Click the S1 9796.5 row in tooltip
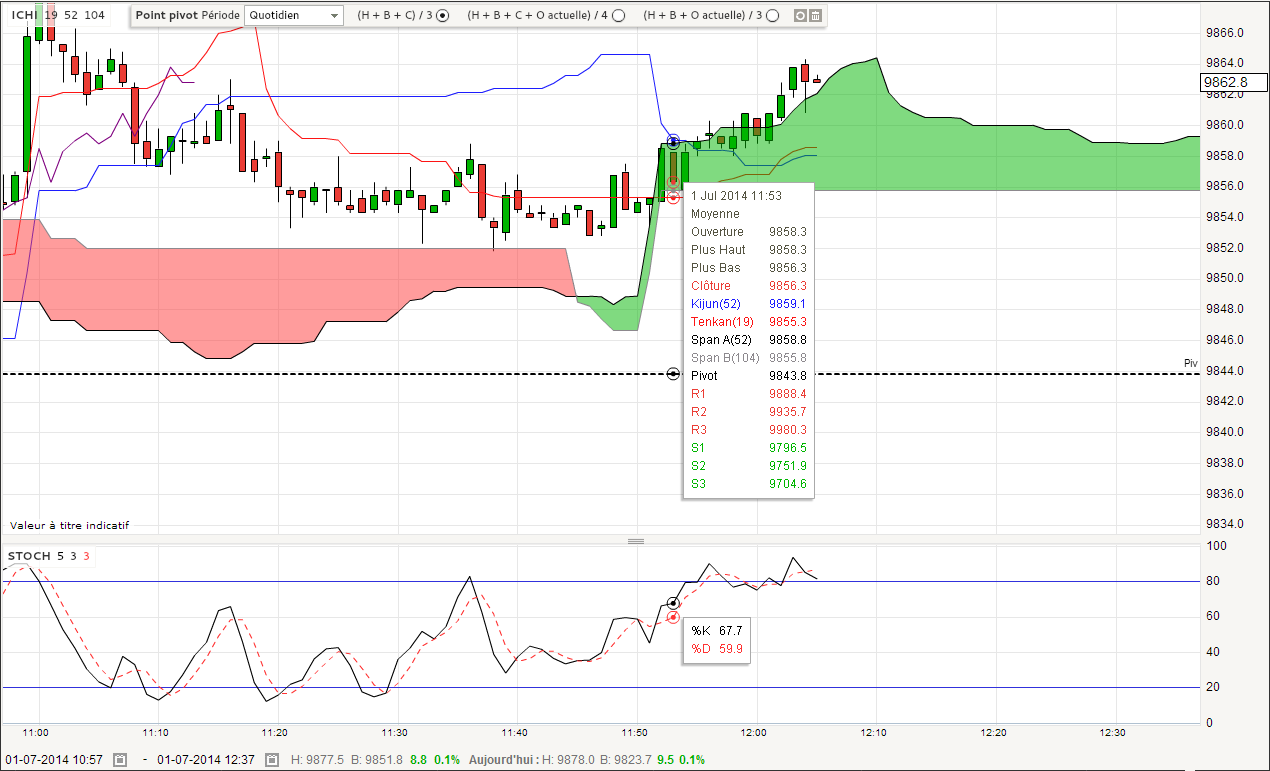Image resolution: width=1270 pixels, height=771 pixels. pos(748,447)
